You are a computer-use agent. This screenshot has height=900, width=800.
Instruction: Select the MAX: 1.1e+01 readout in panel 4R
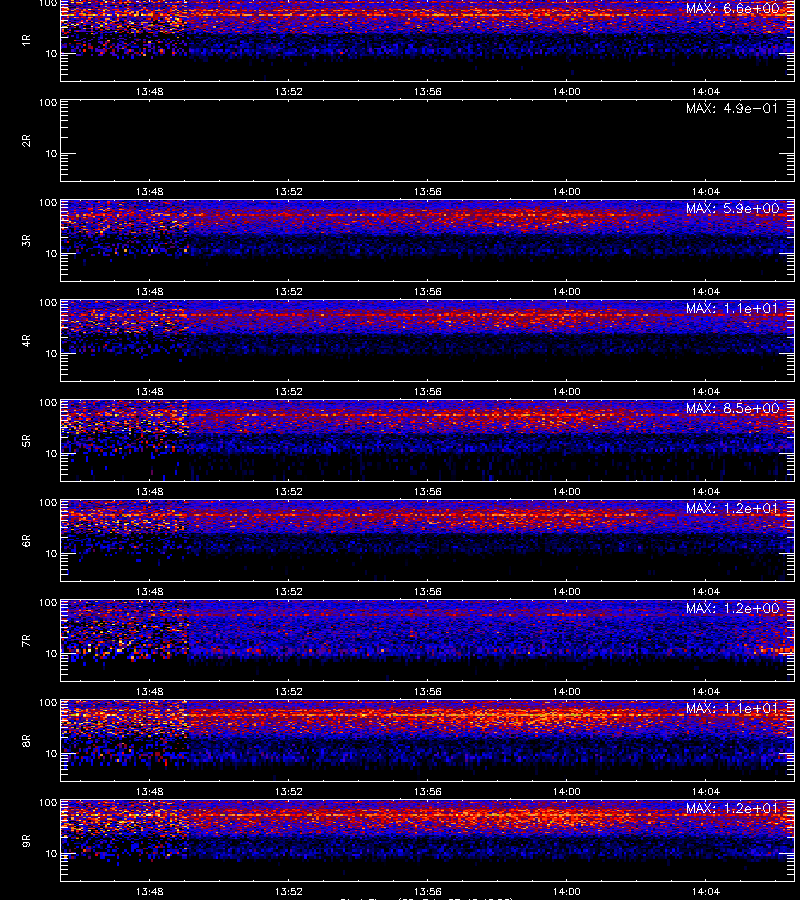point(732,308)
